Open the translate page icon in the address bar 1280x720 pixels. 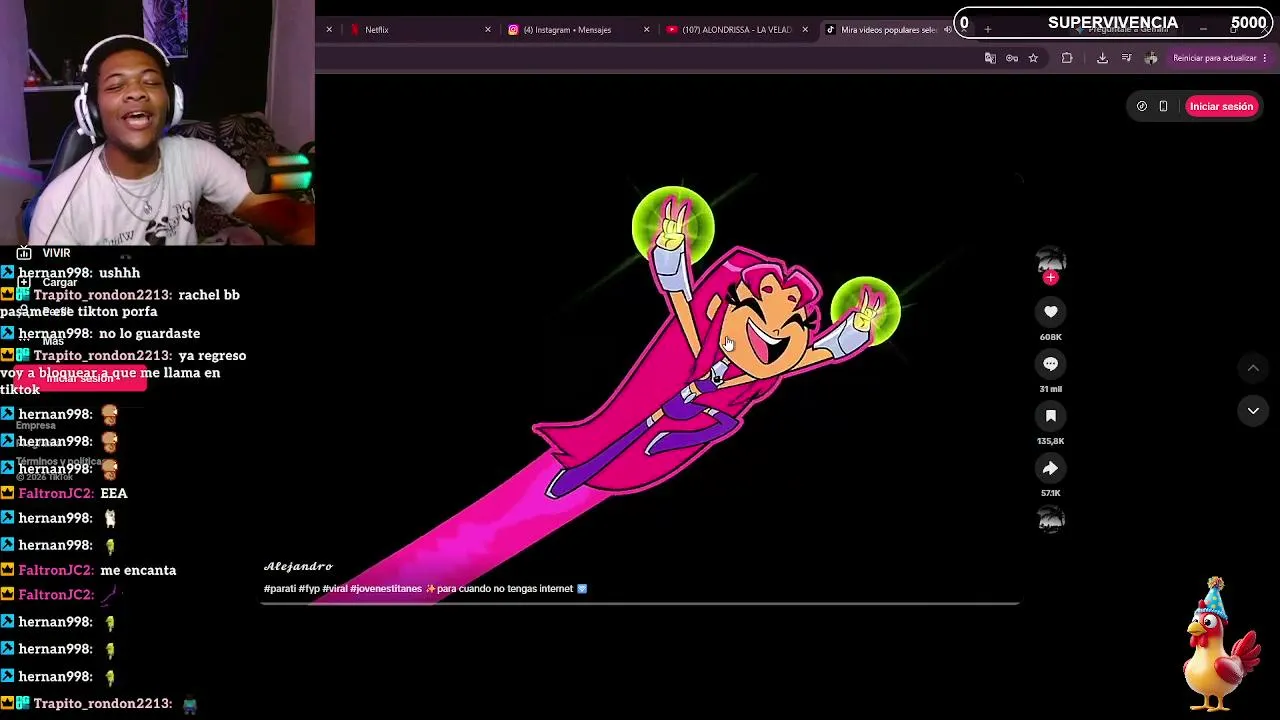(x=990, y=58)
